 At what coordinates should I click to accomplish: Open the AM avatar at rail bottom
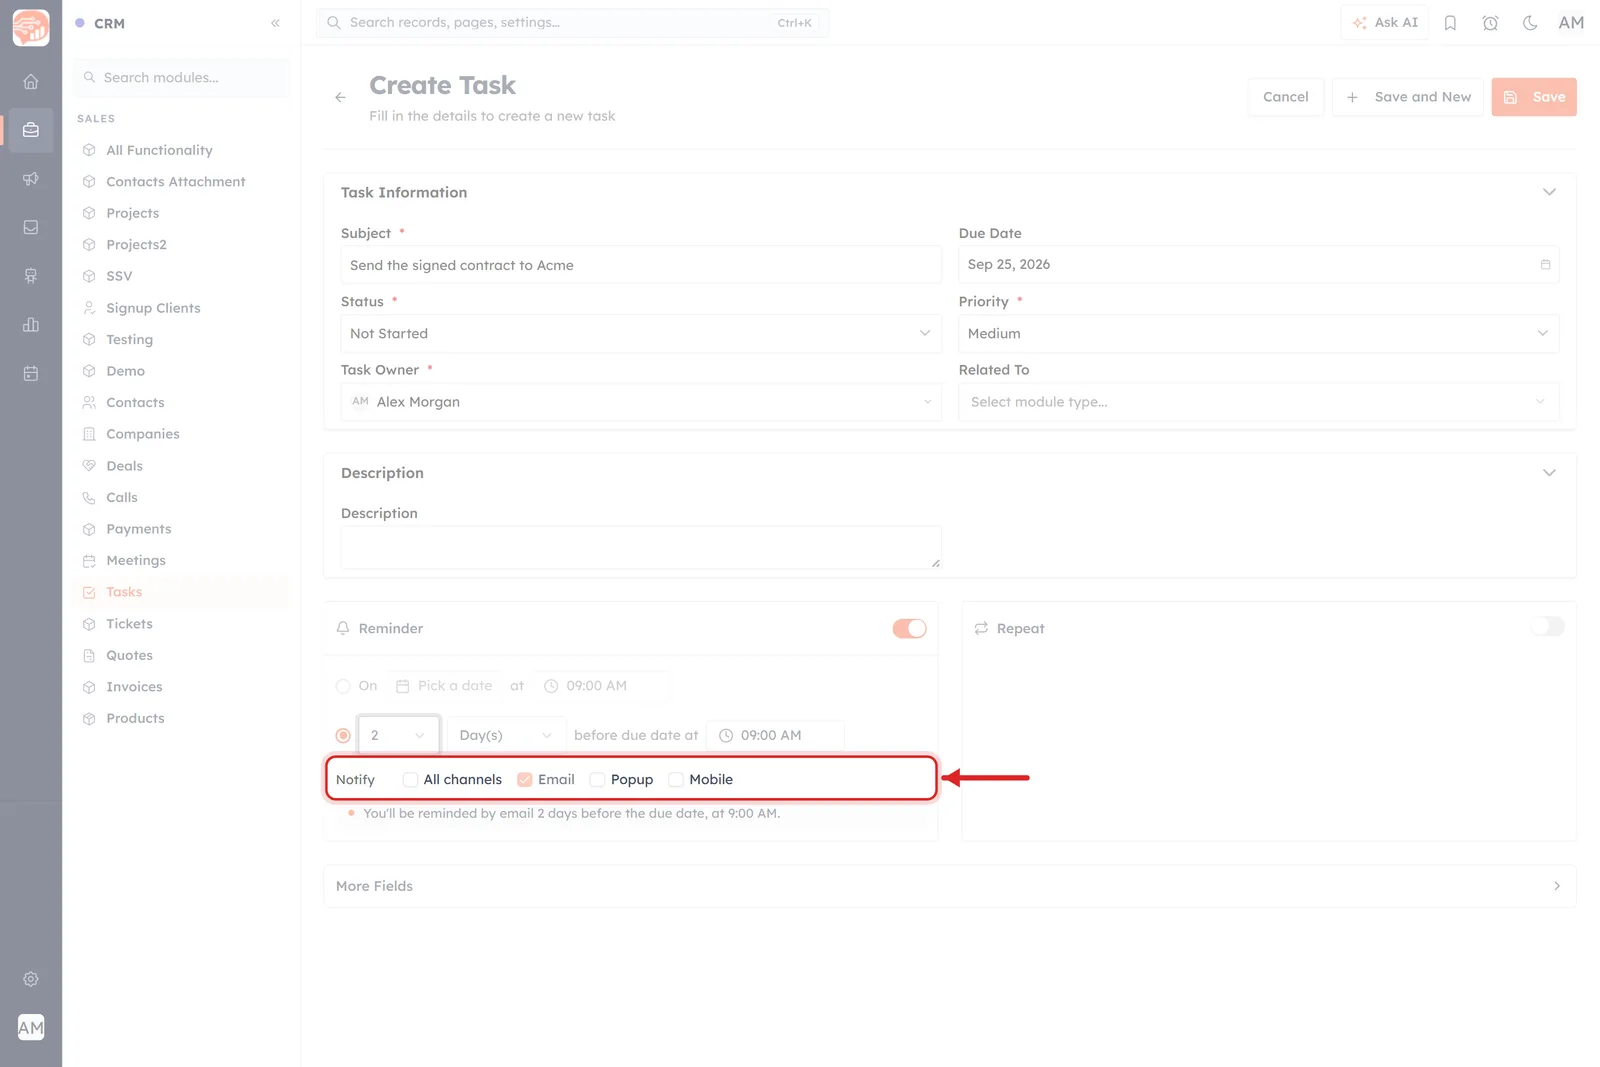[31, 1027]
